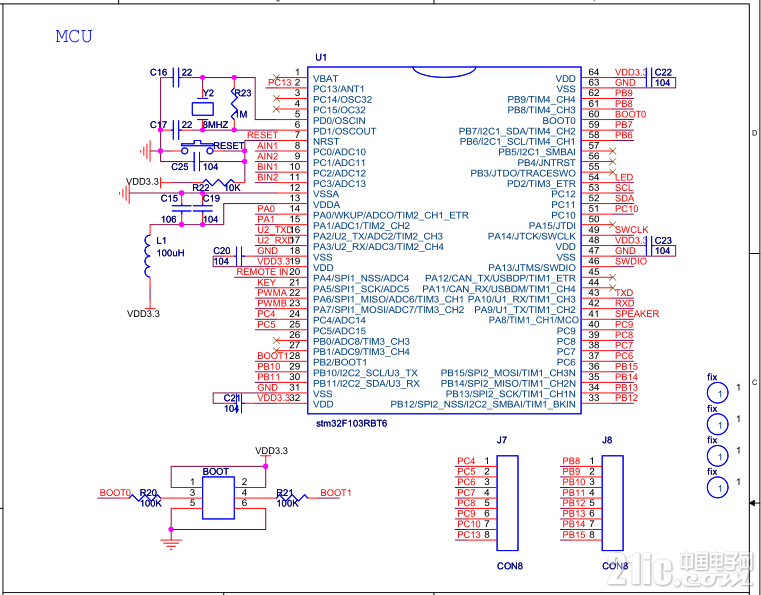Select the PD2/TIM3_ETR pin name
The width and height of the screenshot is (761, 595).
coord(541,184)
